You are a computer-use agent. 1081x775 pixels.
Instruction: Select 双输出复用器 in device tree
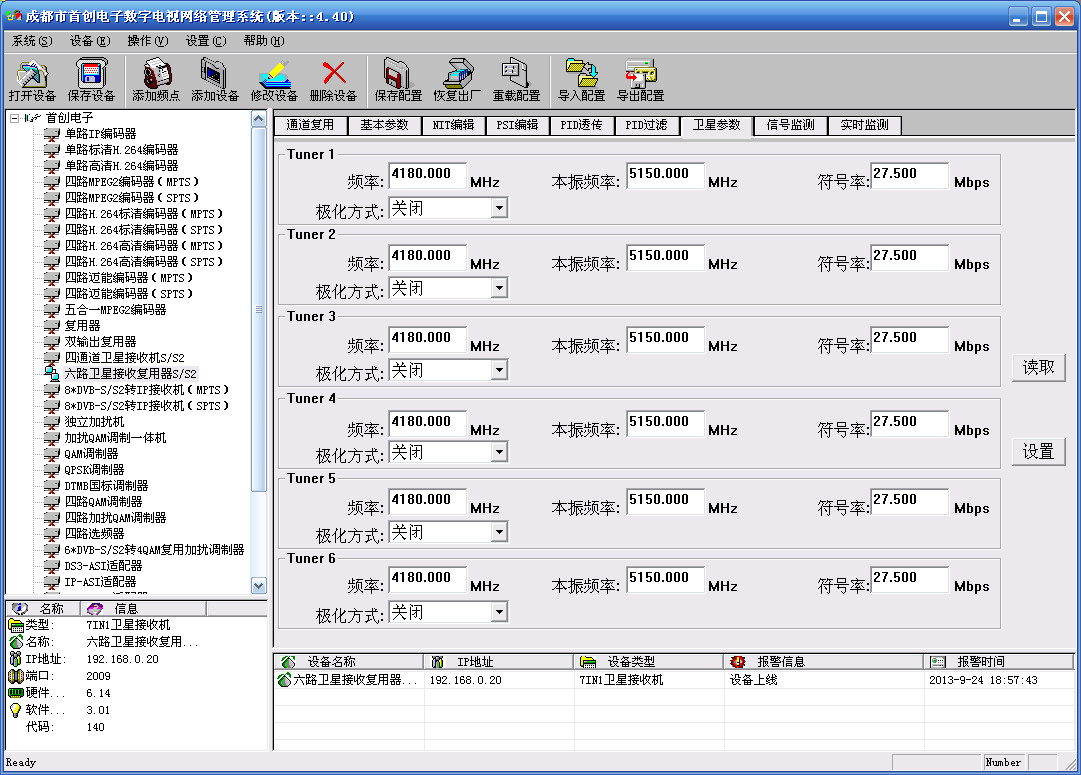coord(101,341)
